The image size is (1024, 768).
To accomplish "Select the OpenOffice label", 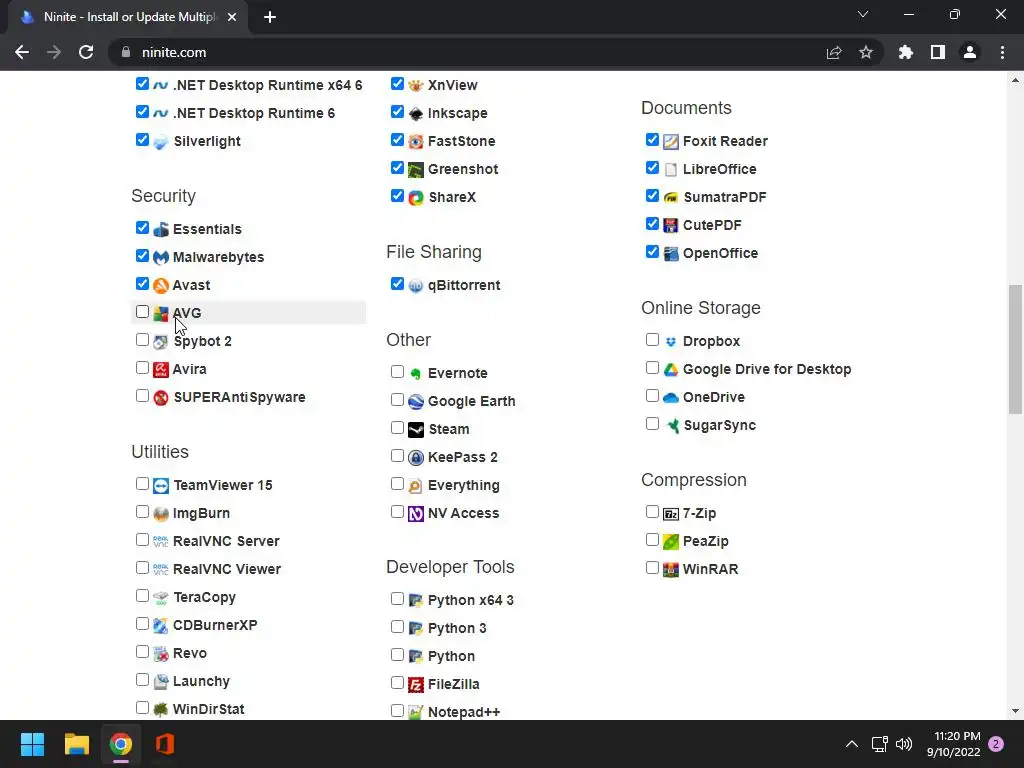I will tap(720, 253).
